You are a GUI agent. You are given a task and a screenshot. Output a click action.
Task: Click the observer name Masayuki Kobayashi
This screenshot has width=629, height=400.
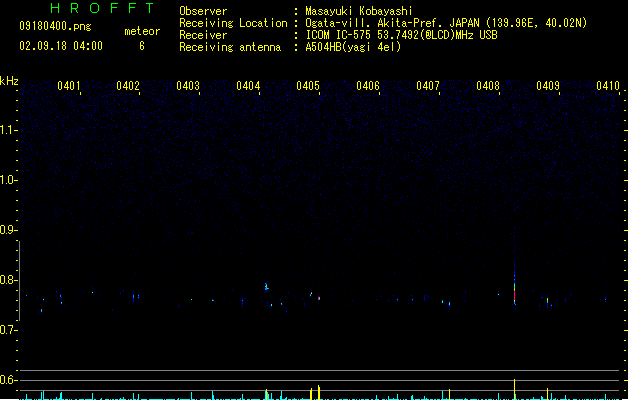359,11
